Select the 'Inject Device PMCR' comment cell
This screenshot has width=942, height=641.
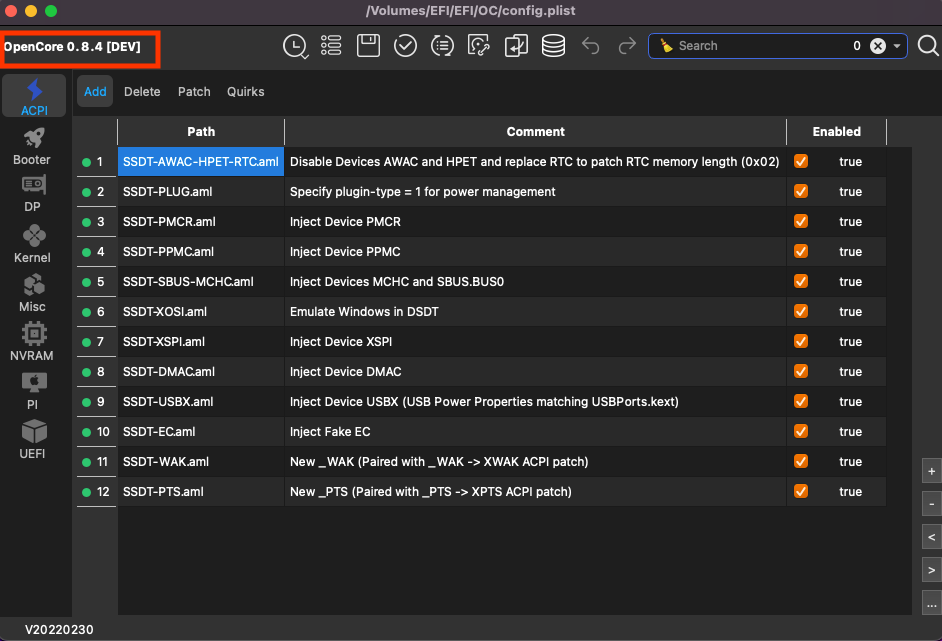(535, 222)
